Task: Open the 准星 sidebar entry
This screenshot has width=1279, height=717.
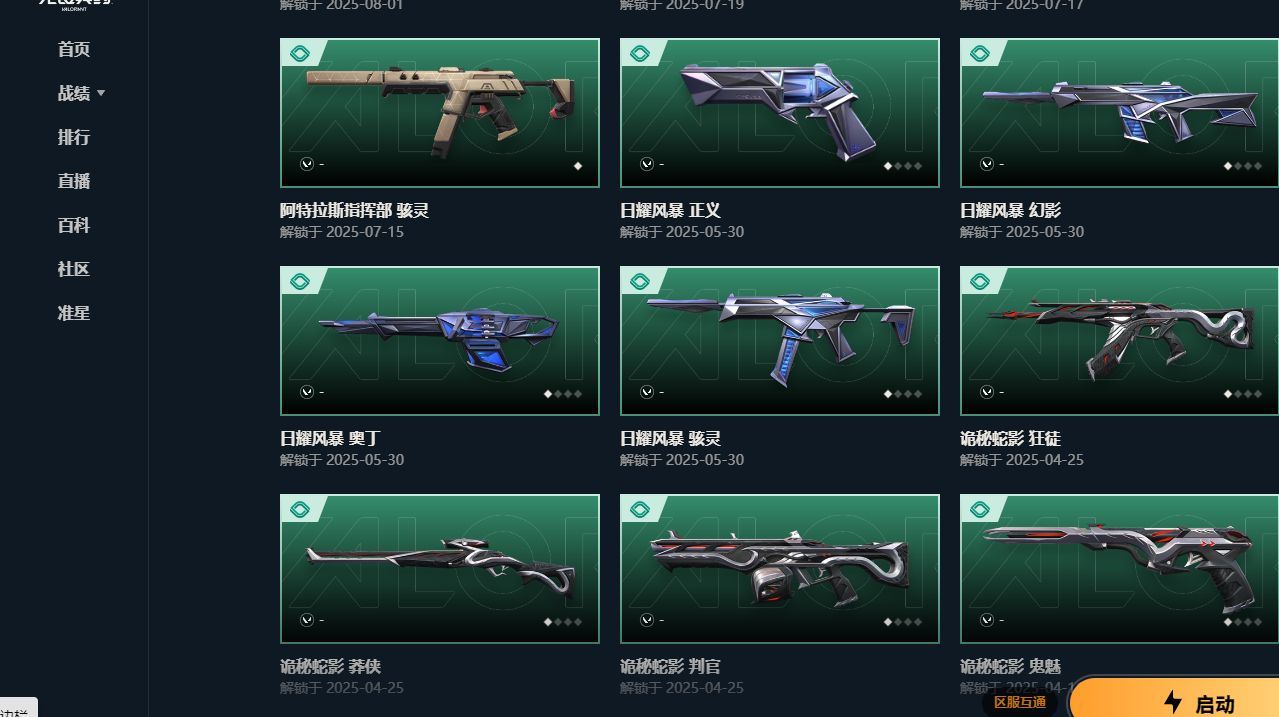Action: click(74, 313)
